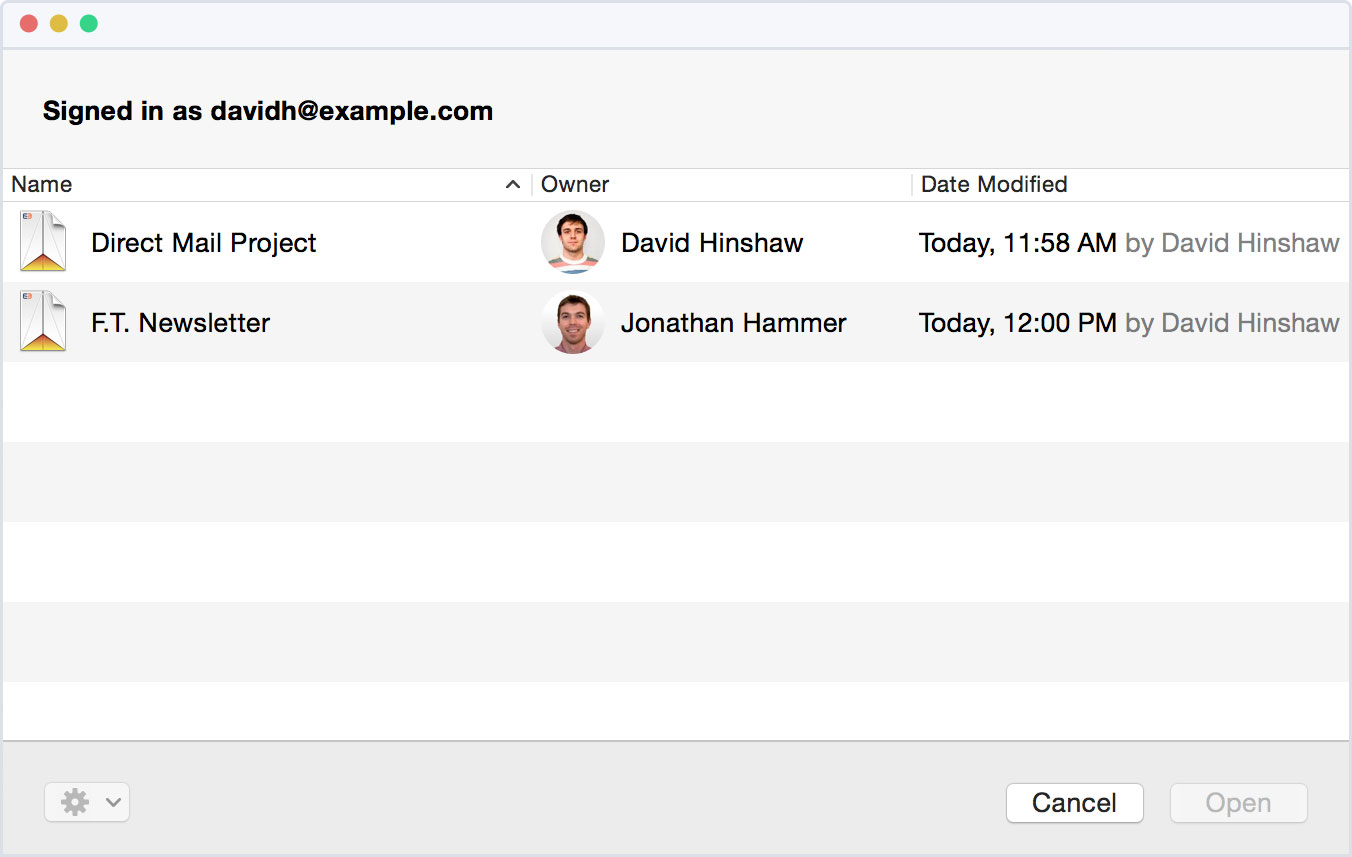The height and width of the screenshot is (857, 1352).
Task: Select the F.T. Newsletter document icon
Action: pos(43,322)
